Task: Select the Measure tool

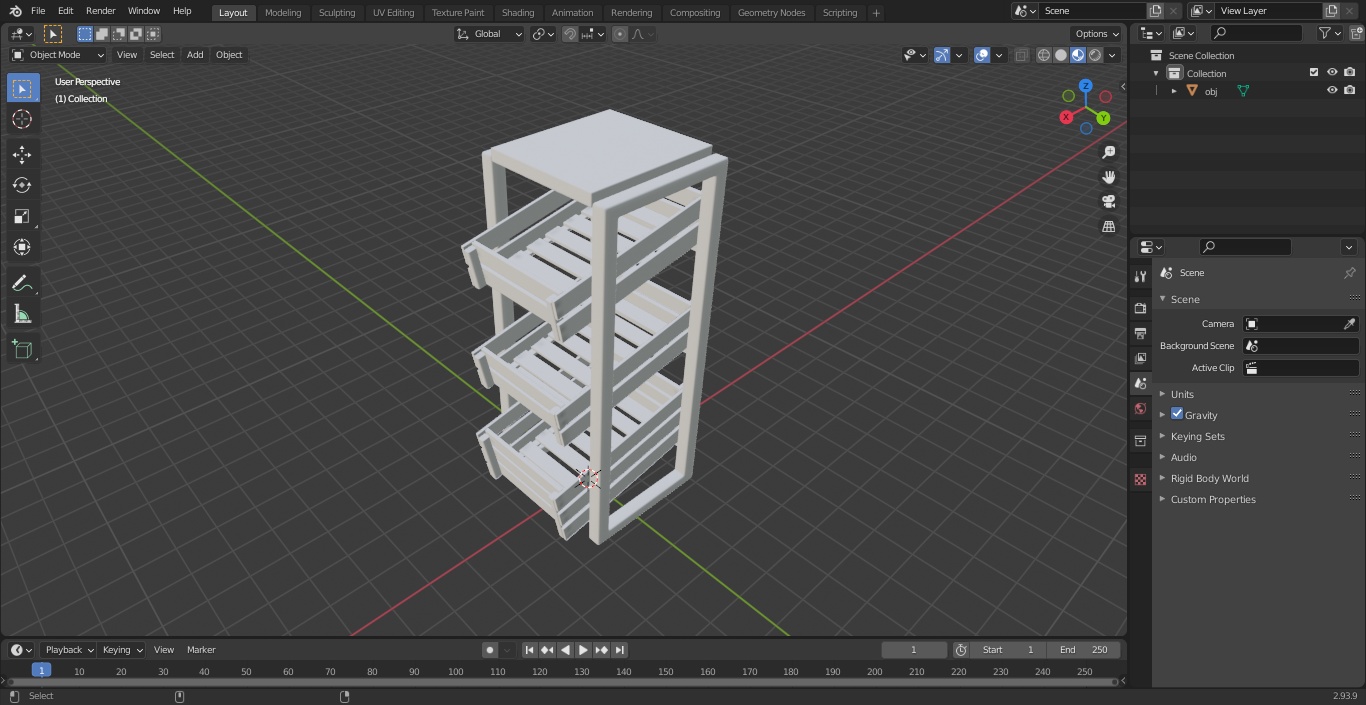Action: coord(22,315)
